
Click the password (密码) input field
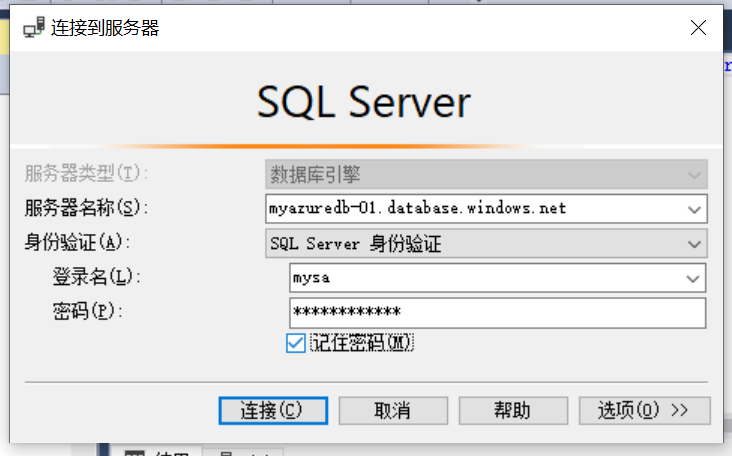pos(497,313)
